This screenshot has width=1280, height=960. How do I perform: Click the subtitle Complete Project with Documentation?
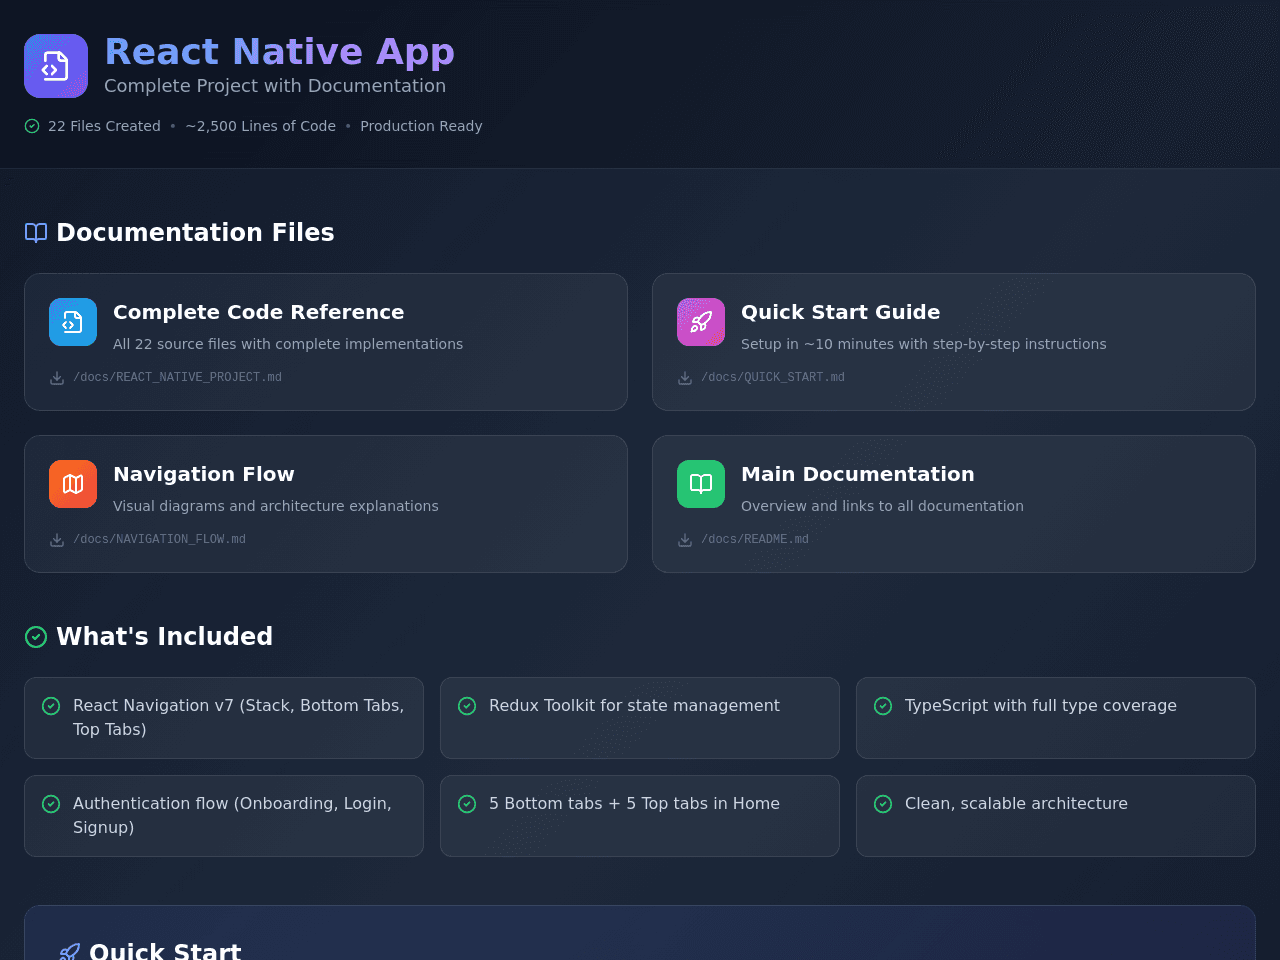pos(275,86)
